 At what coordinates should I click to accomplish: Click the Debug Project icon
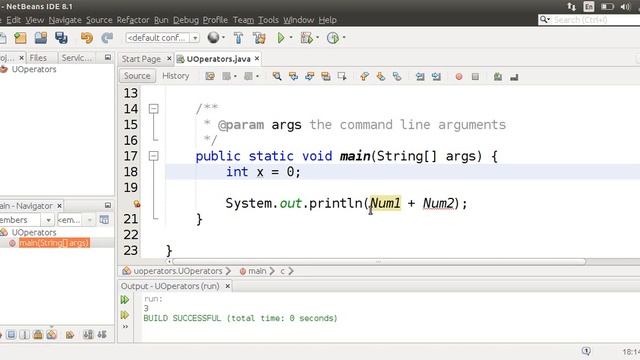tap(306, 38)
